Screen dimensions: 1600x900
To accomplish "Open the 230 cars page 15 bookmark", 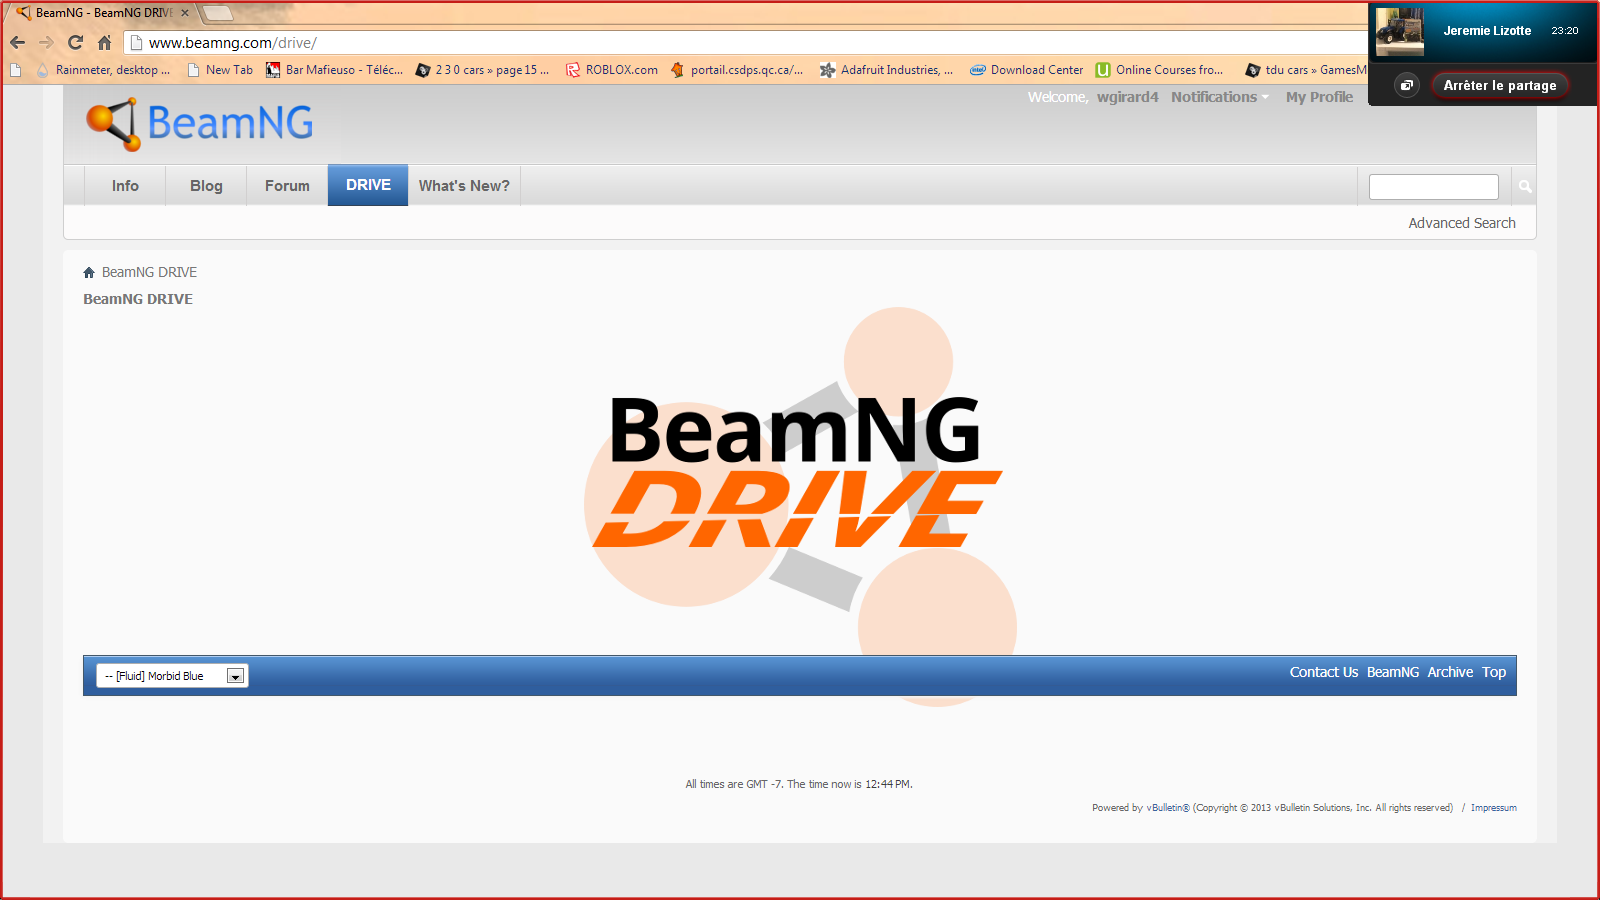I will coord(482,70).
